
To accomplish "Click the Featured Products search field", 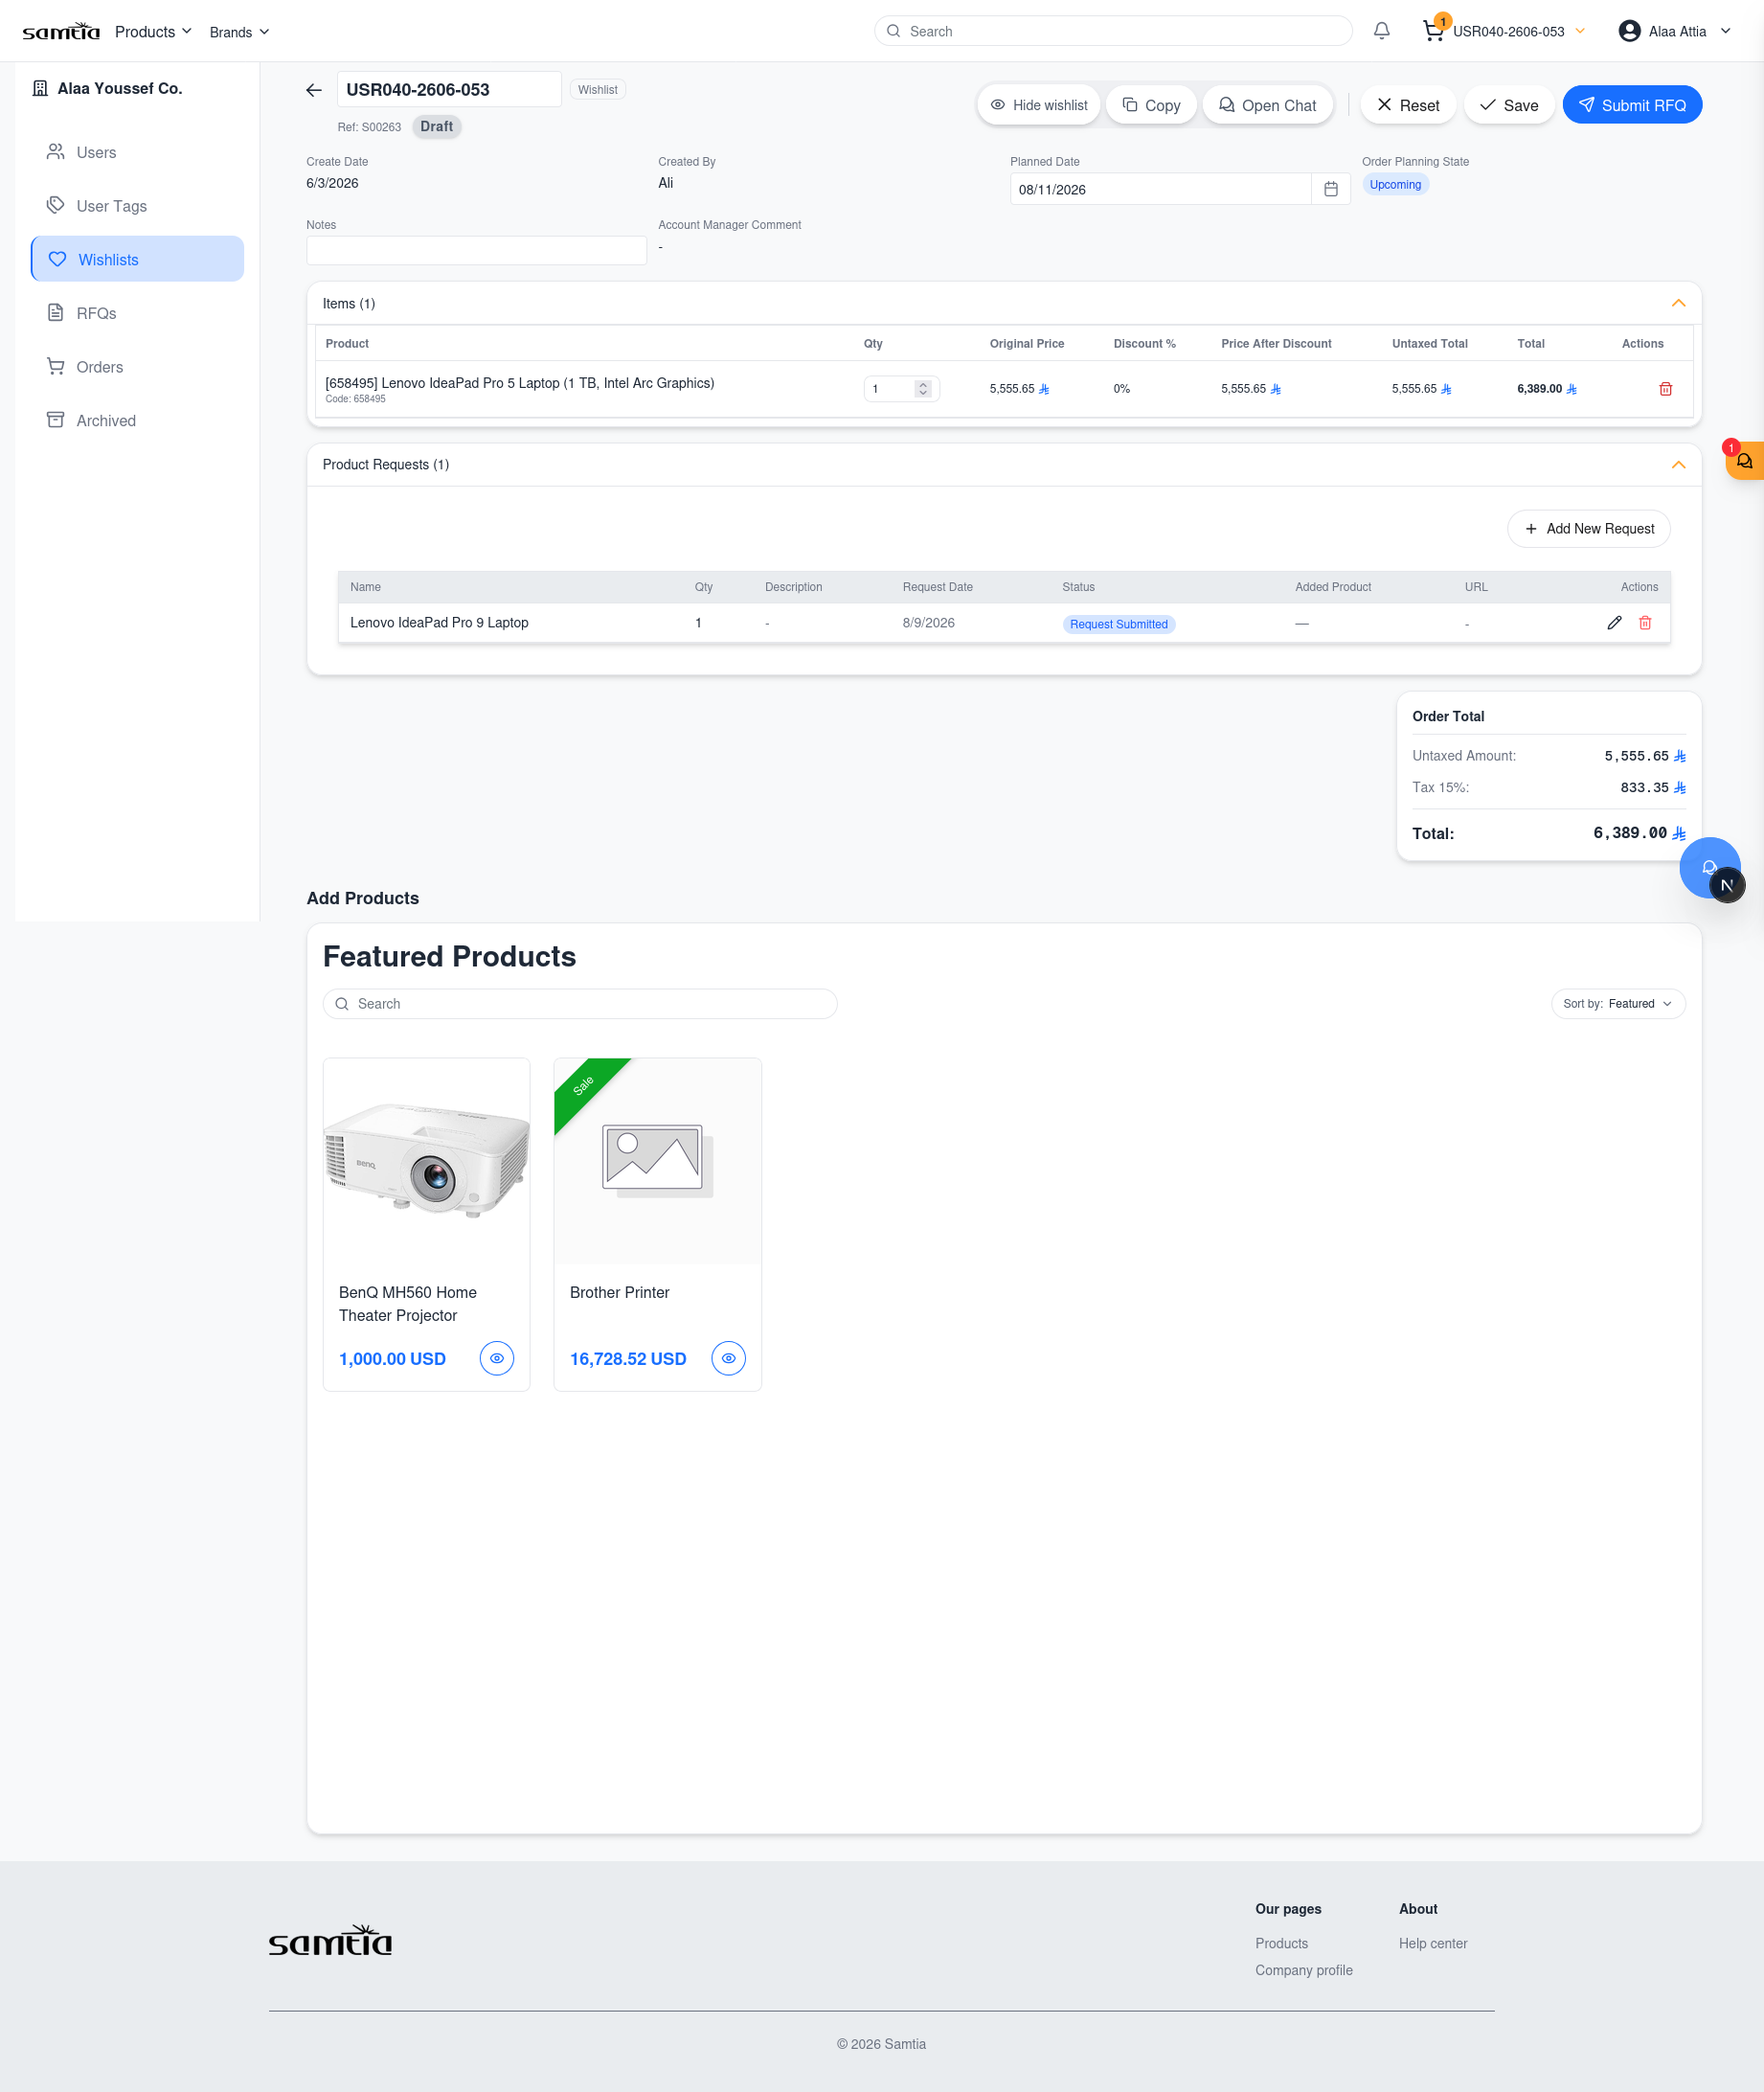I will pyautogui.click(x=580, y=1004).
